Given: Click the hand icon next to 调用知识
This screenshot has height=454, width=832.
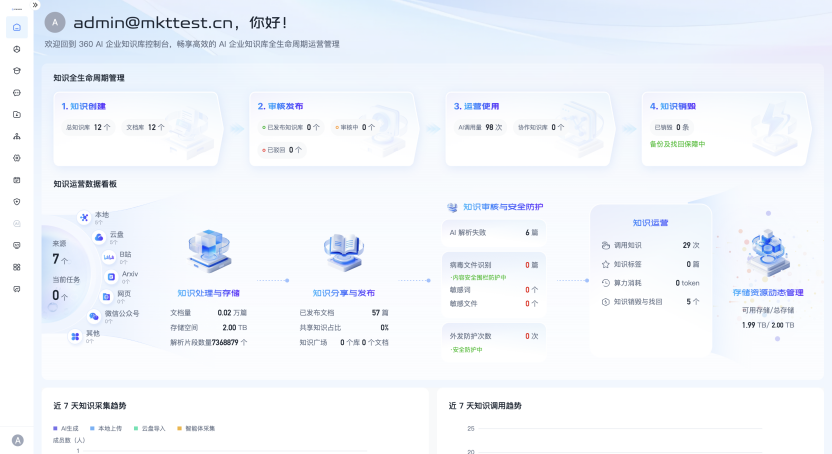Looking at the screenshot, I should (605, 245).
